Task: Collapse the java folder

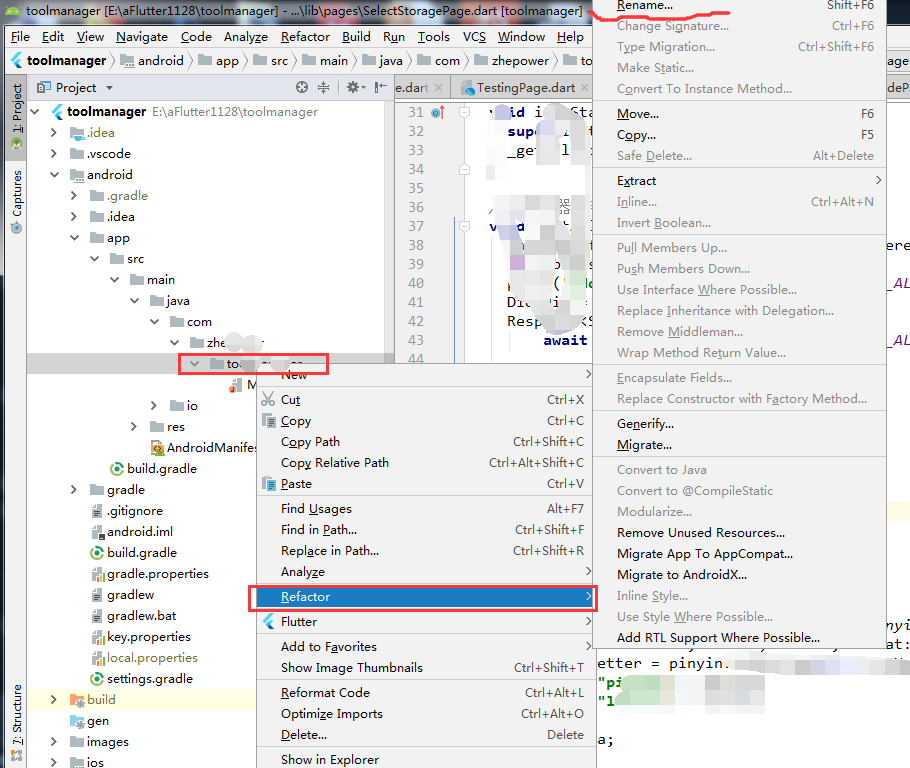Action: point(135,301)
